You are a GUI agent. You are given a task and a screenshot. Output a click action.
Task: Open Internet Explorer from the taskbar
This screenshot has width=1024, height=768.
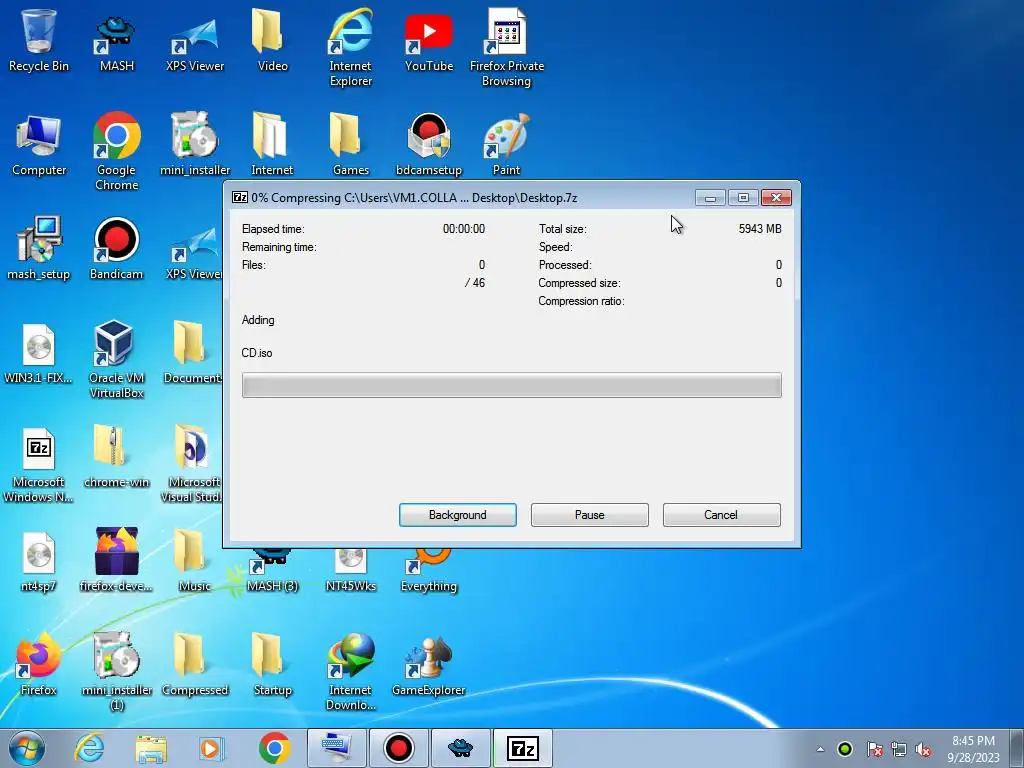point(89,748)
